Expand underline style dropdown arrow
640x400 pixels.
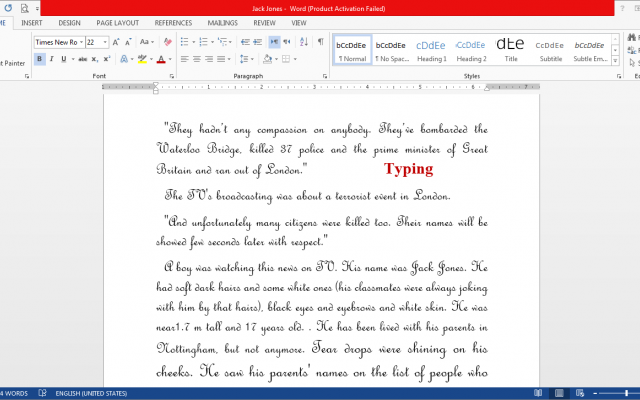(x=73, y=59)
